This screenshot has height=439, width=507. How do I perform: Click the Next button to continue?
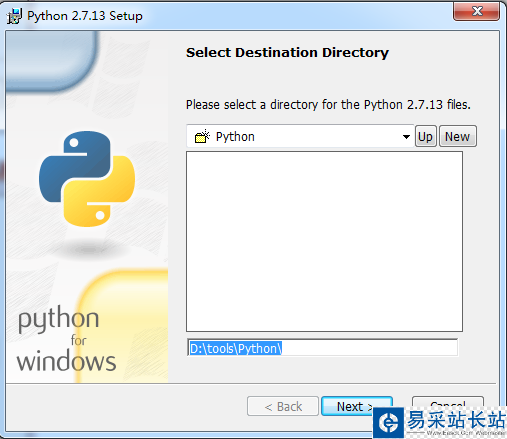357,406
